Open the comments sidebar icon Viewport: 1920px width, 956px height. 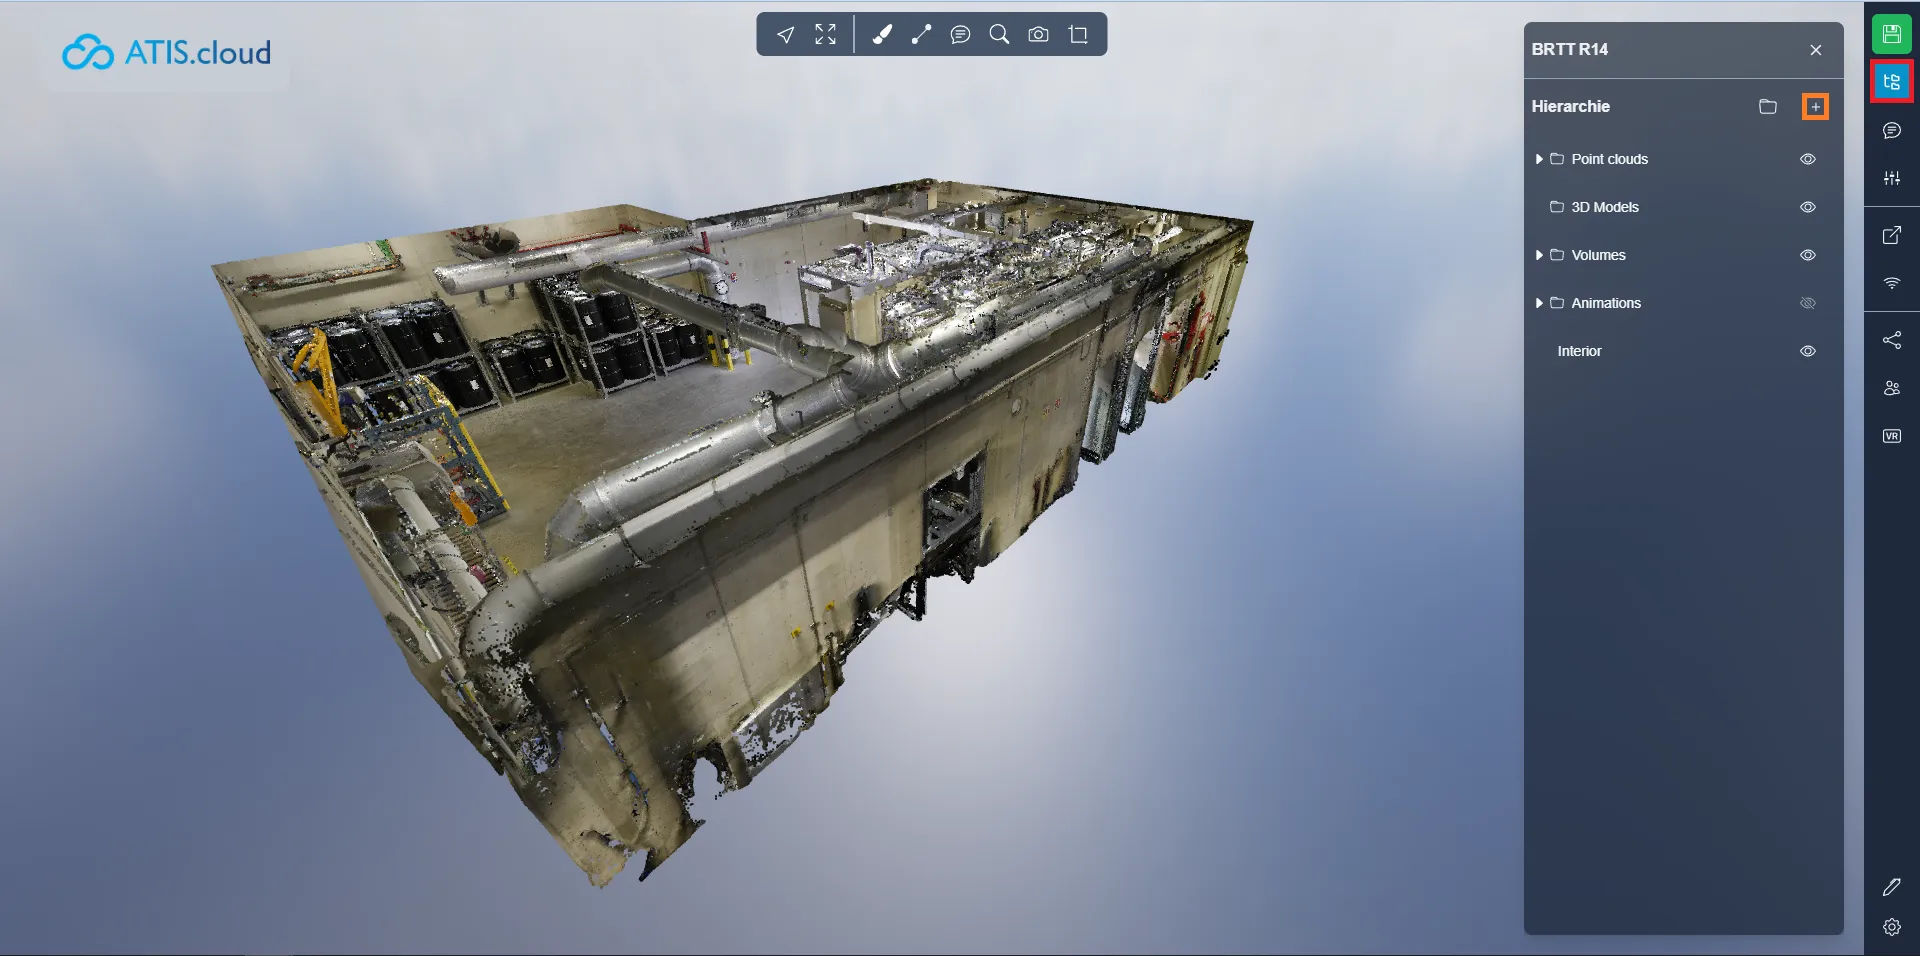click(1892, 130)
